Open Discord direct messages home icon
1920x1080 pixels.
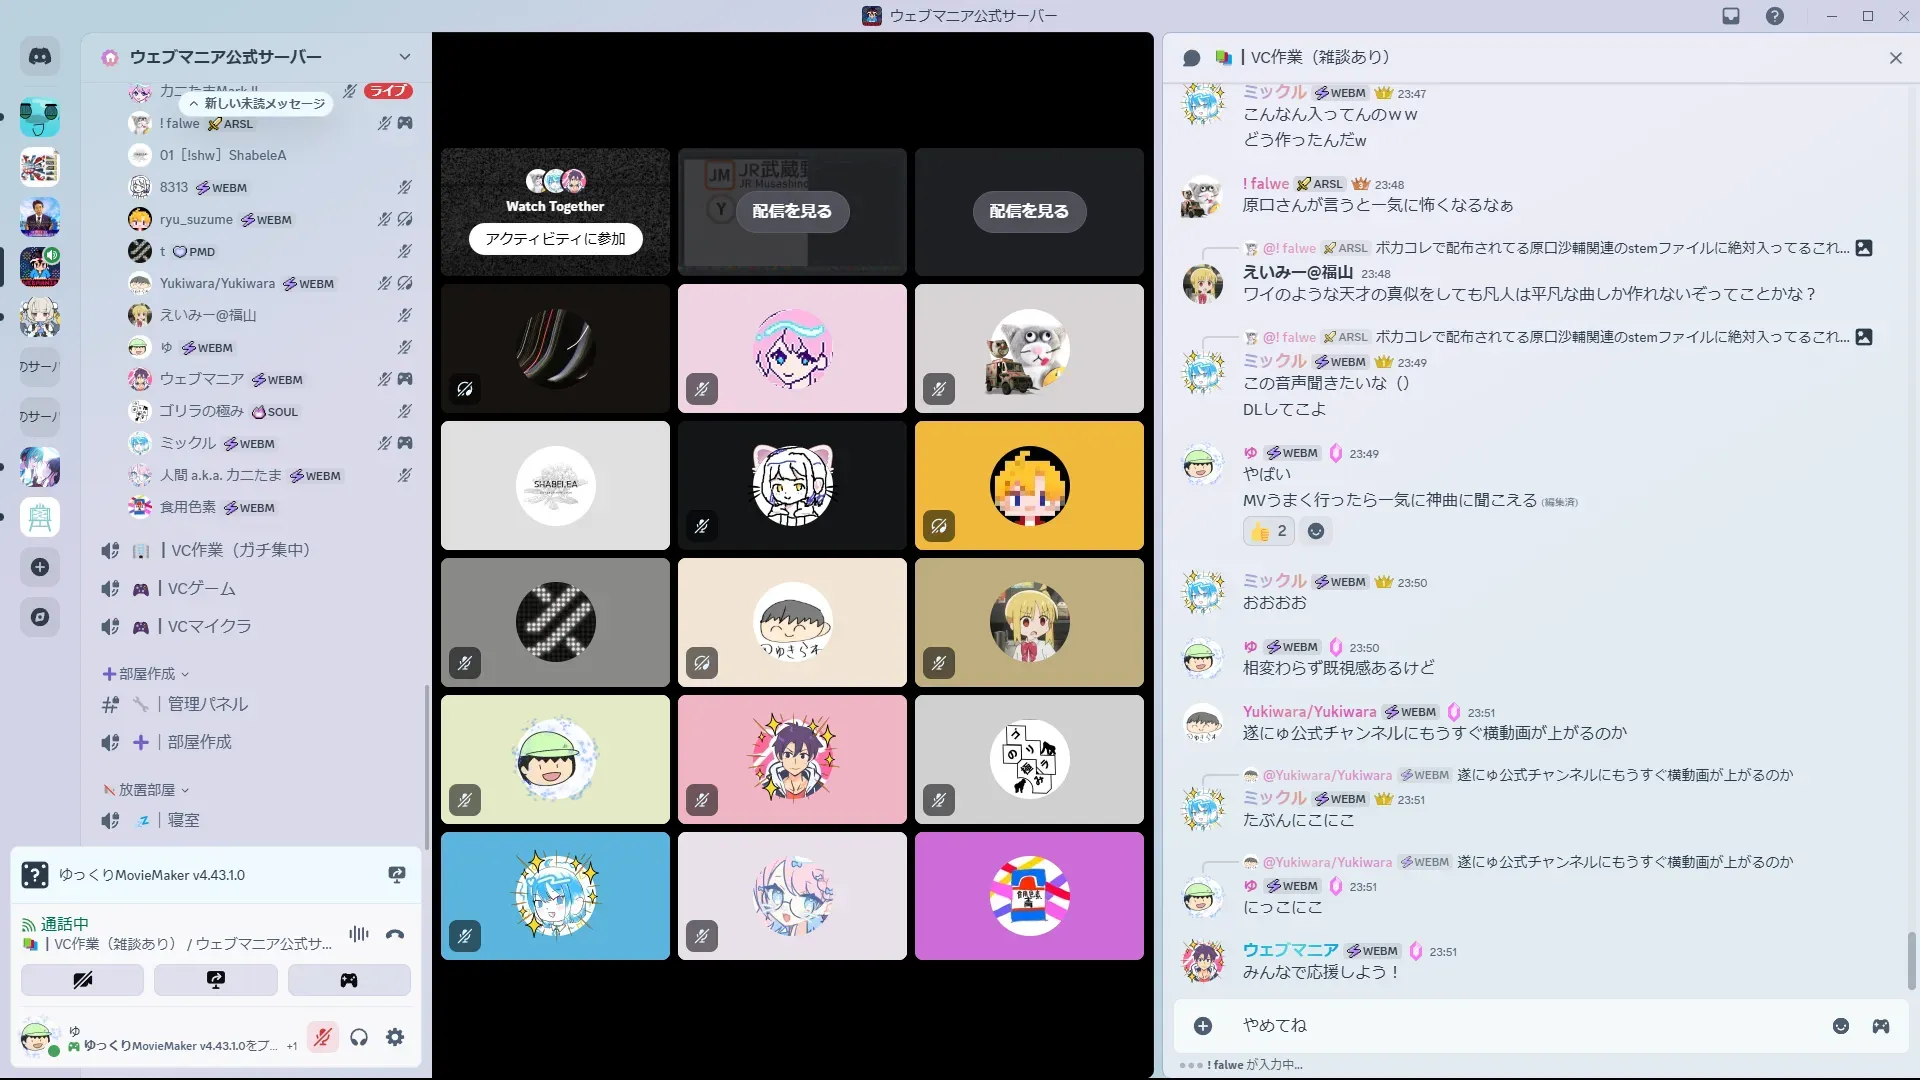click(40, 57)
